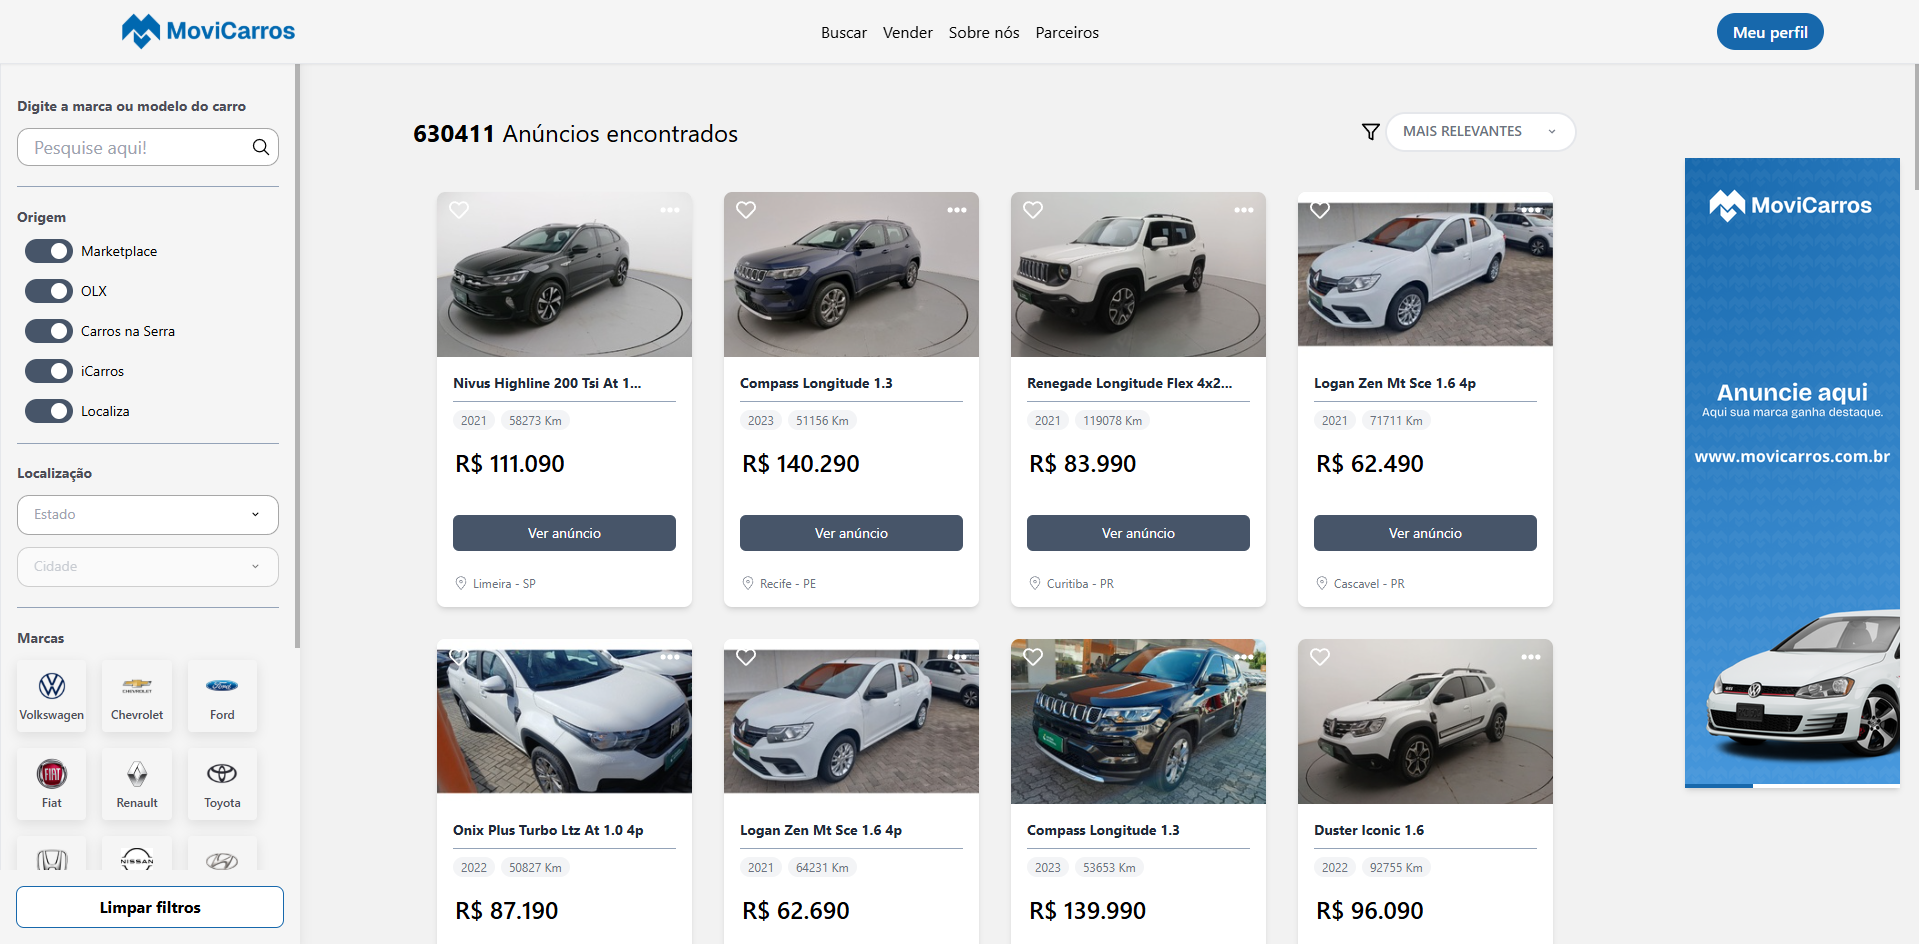1919x944 pixels.
Task: Disable the Carros na Serra switch
Action: click(x=49, y=331)
